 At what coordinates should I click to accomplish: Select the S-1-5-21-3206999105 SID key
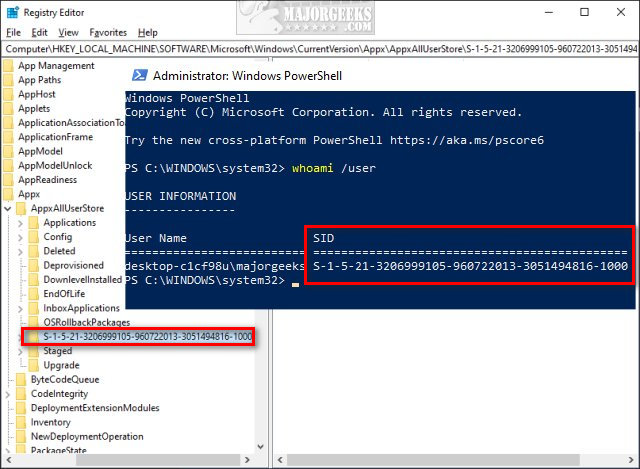[x=147, y=337]
